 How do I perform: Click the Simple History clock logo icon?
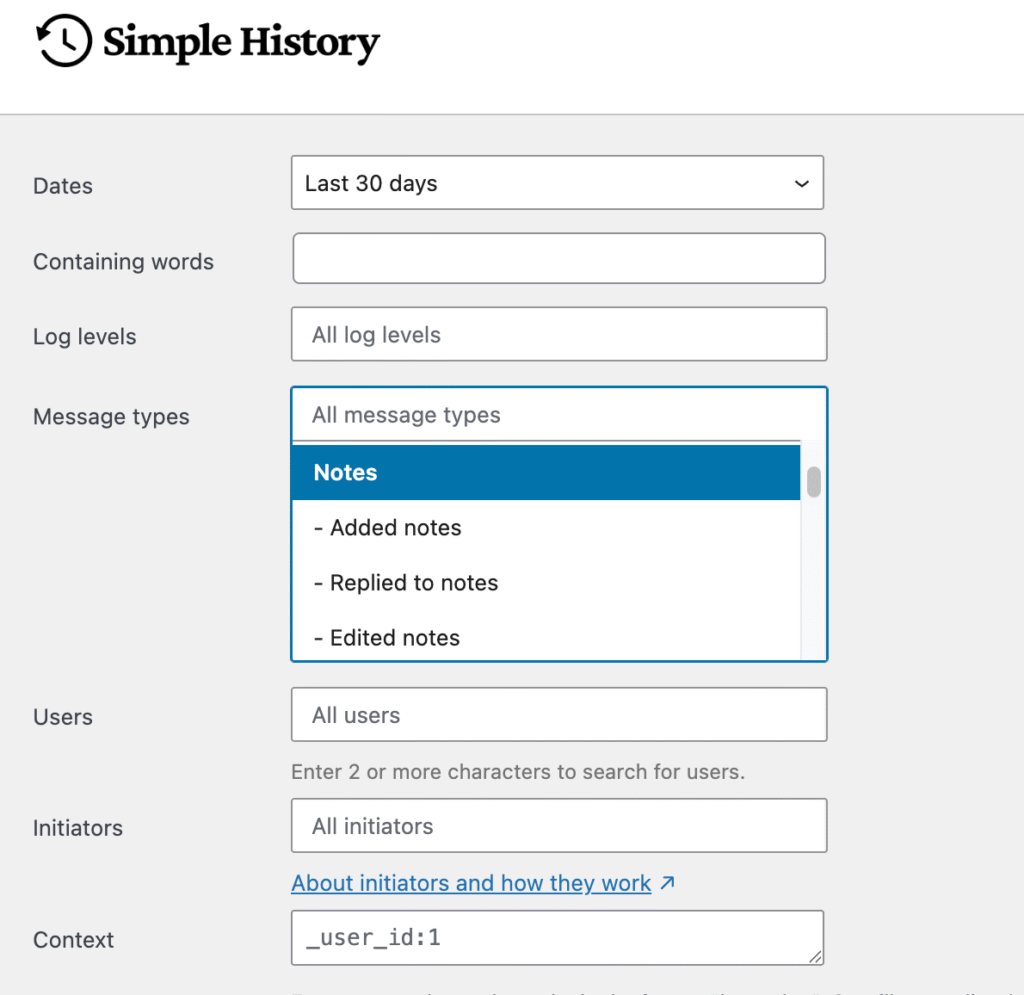[64, 41]
